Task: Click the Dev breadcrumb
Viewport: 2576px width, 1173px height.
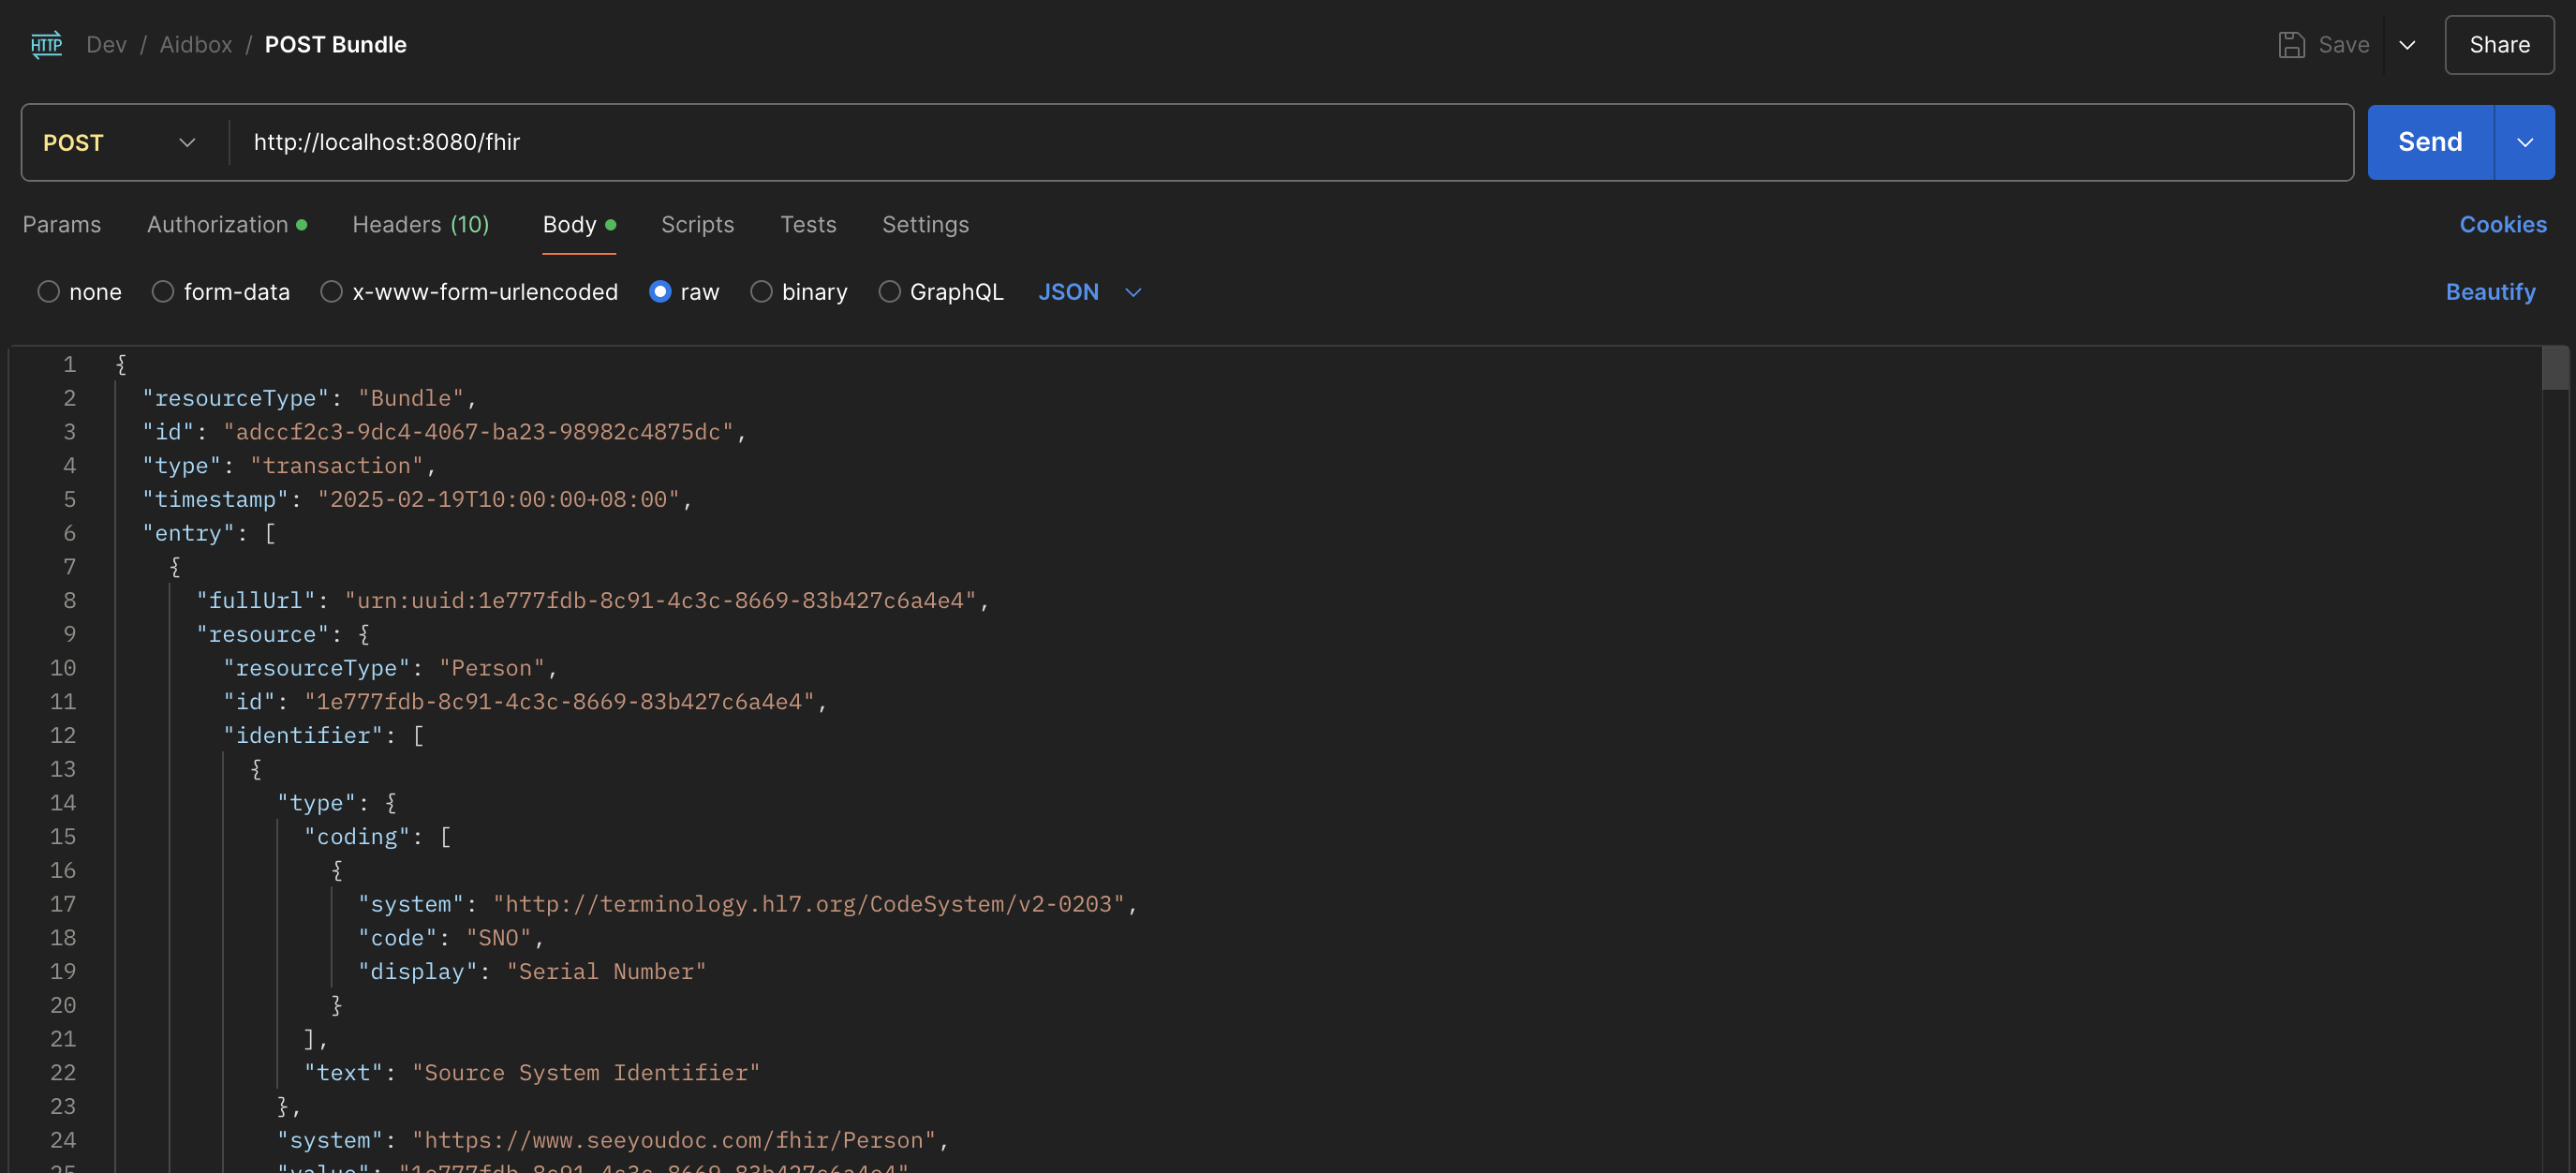Action: 106,45
